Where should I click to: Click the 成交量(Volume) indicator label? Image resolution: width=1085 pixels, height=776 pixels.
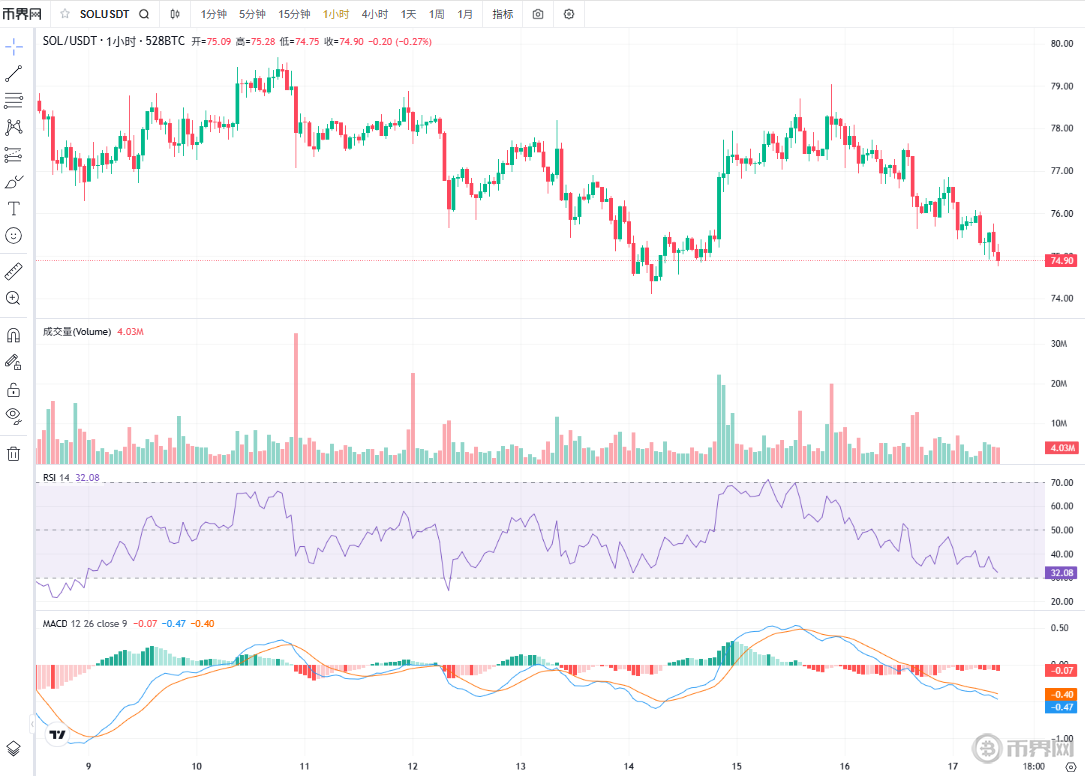(x=77, y=332)
